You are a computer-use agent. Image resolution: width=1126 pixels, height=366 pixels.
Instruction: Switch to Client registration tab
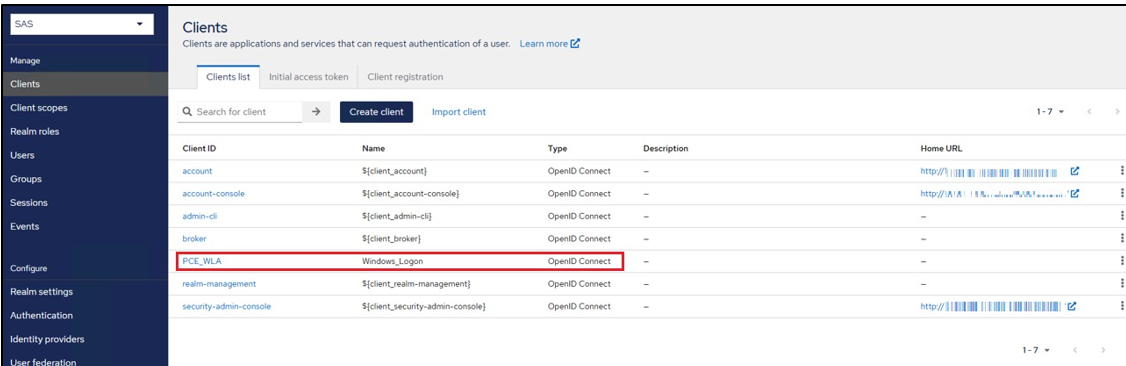point(405,77)
